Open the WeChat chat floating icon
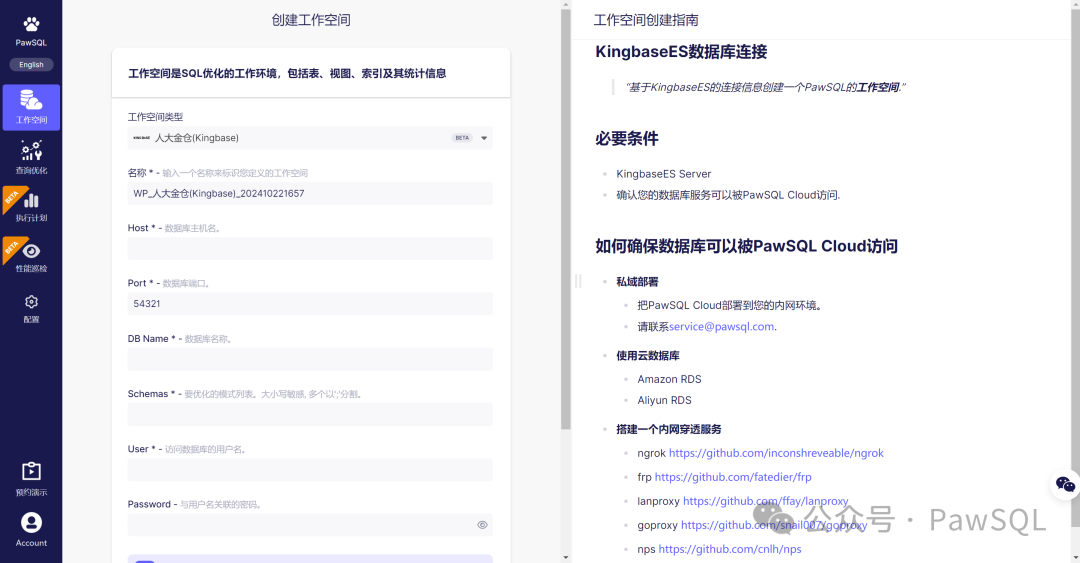The width and height of the screenshot is (1080, 563). pyautogui.click(x=1065, y=484)
